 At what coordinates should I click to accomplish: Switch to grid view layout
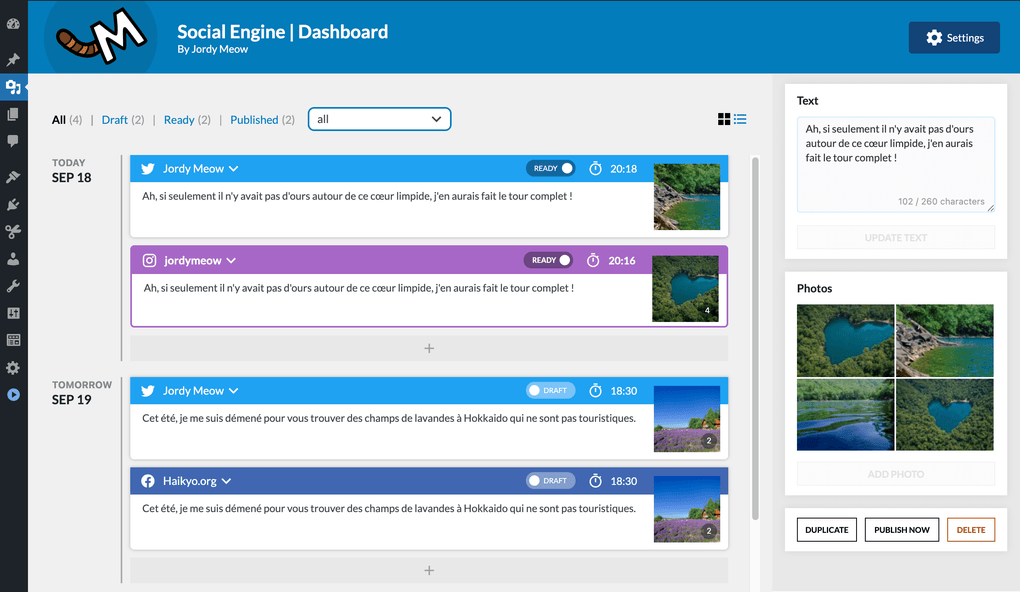point(723,118)
